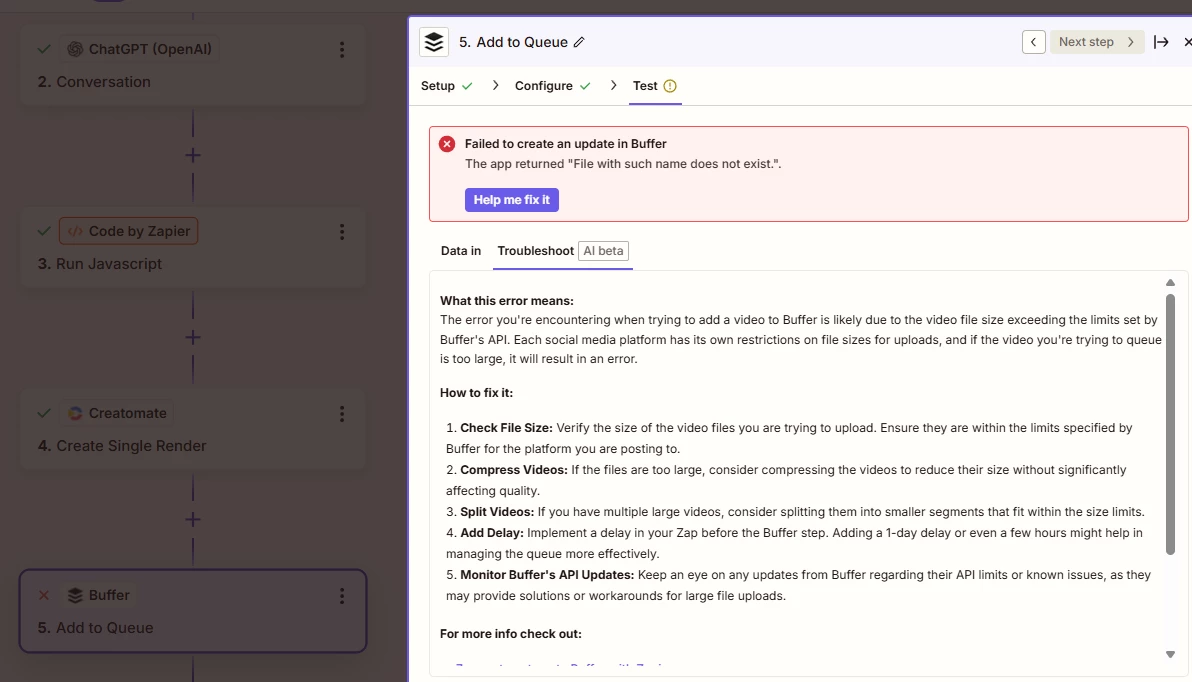Select the '3. Run Javascript' step title
The image size is (1192, 682).
coord(100,264)
